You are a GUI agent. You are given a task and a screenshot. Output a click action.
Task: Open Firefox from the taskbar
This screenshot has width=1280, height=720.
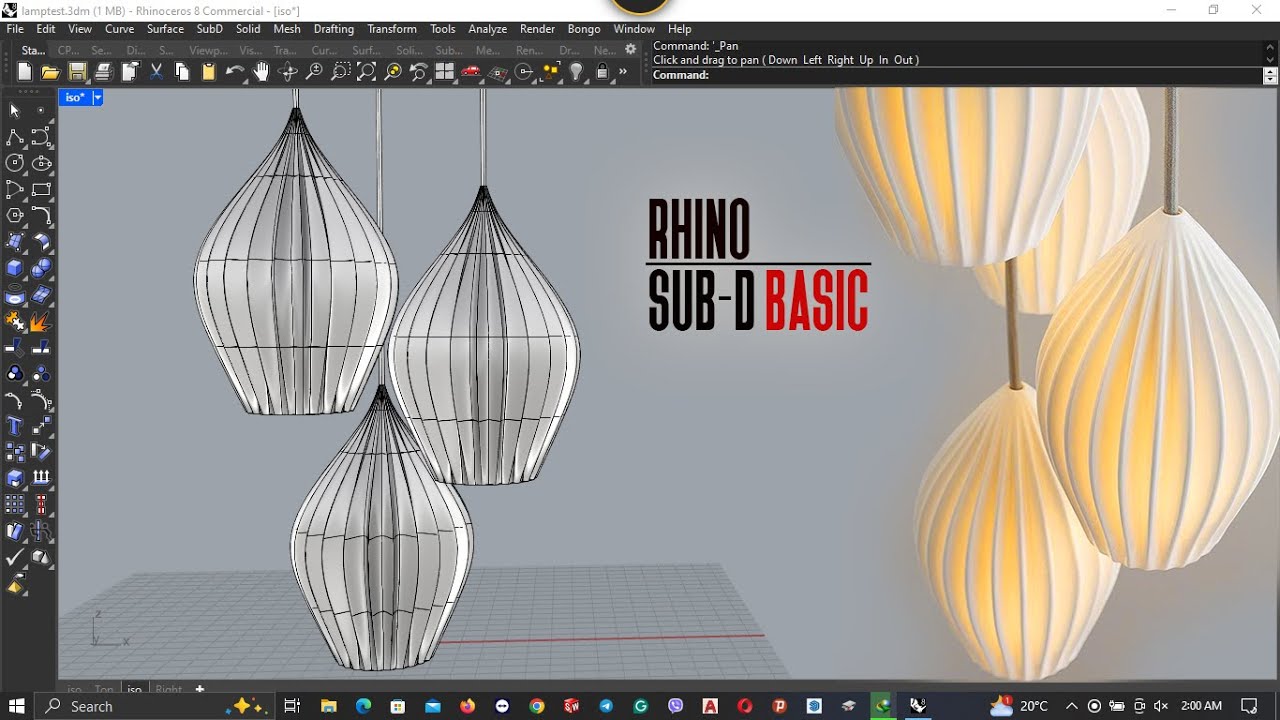pyautogui.click(x=467, y=706)
